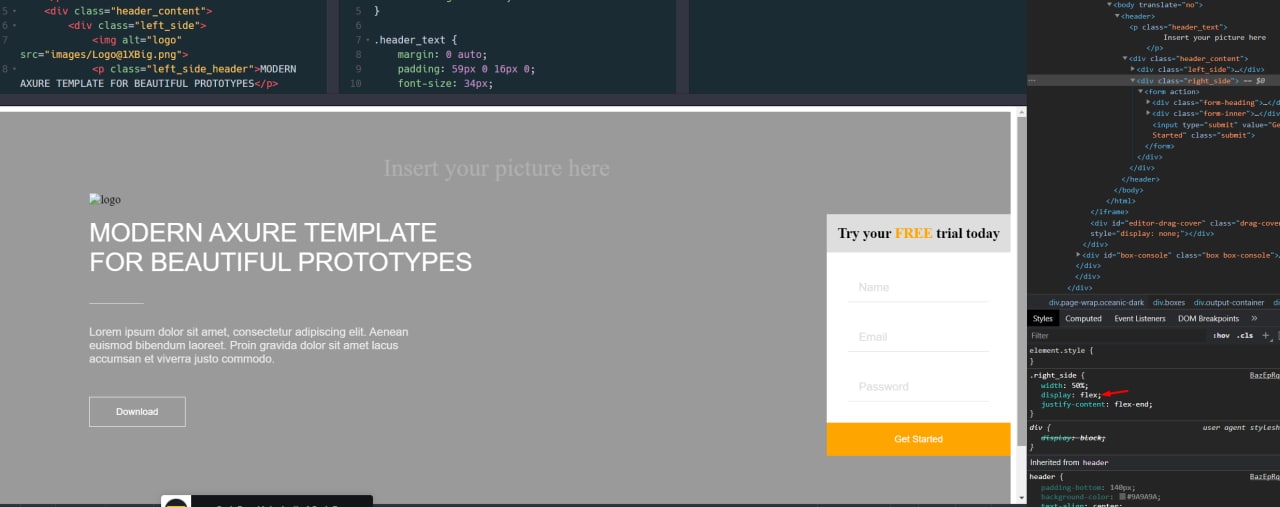Fold HTML line 6 left_side div
Viewport: 1280px width, 507px height.
14,25
